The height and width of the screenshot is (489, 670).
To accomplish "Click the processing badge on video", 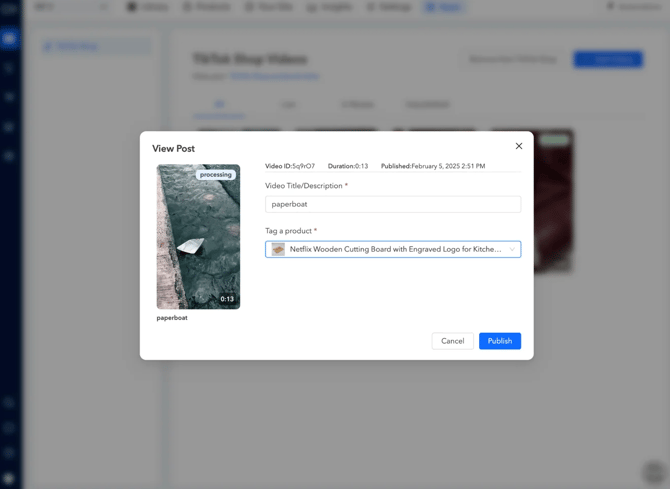I will (x=215, y=174).
